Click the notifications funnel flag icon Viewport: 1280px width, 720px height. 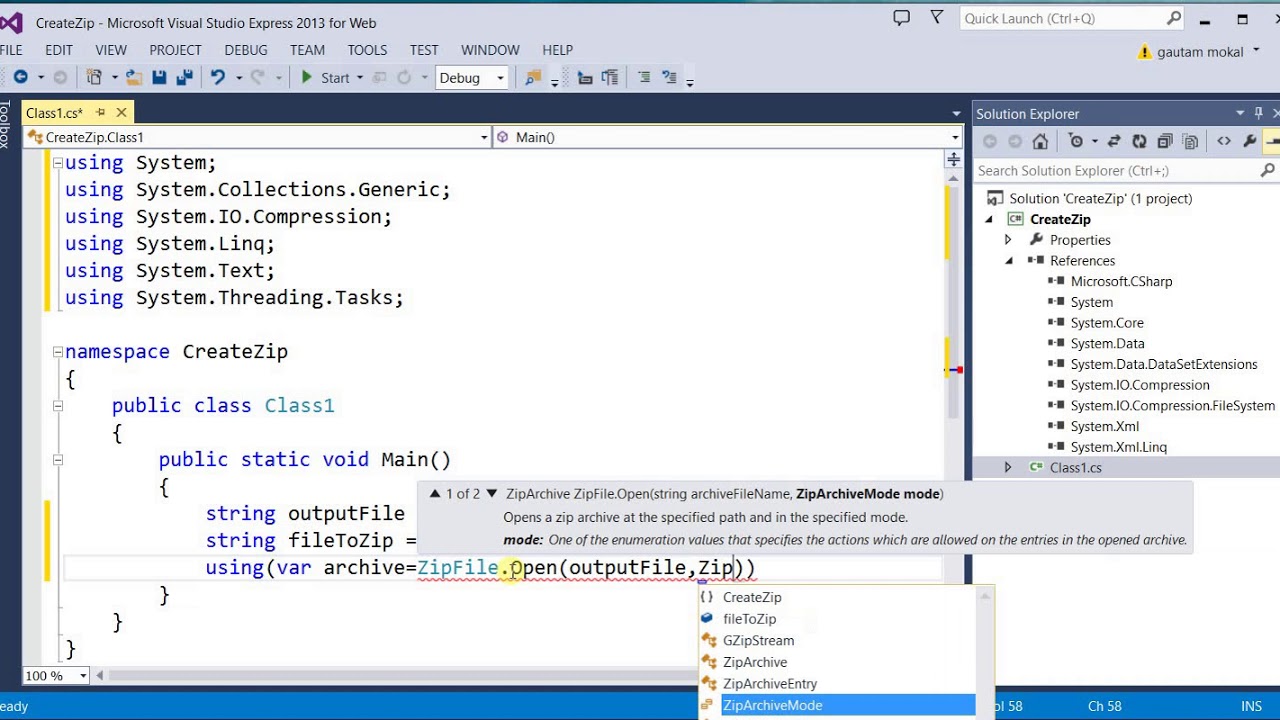click(937, 18)
